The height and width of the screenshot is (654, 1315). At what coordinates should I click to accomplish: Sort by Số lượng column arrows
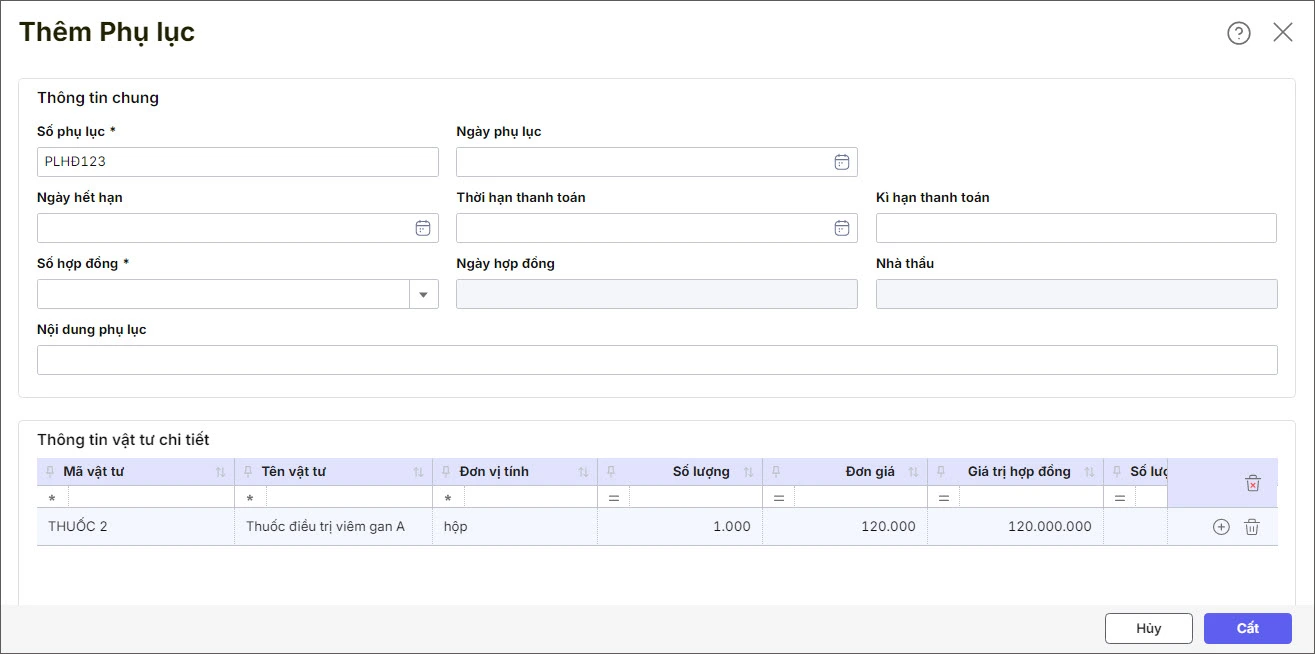pyautogui.click(x=748, y=472)
